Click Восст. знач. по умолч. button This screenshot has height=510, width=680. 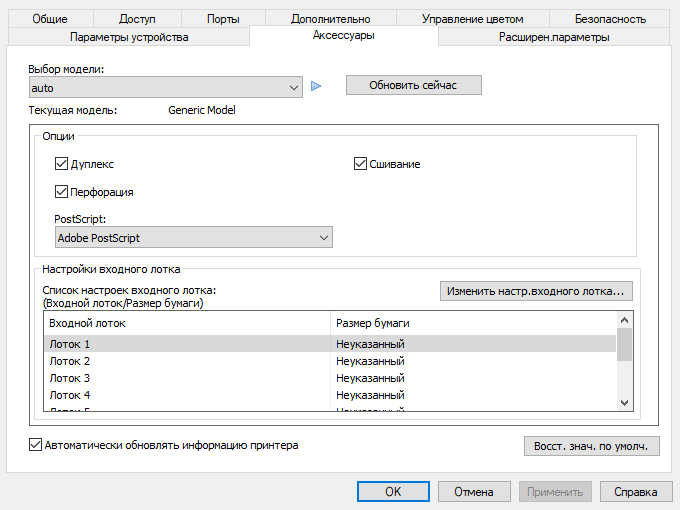point(591,446)
